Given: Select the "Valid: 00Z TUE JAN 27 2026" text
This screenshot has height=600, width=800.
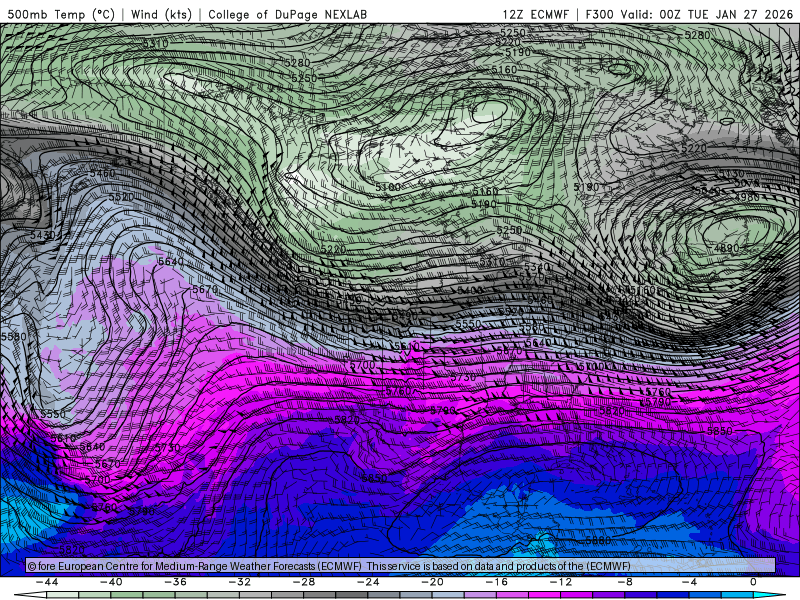Looking at the screenshot, I should pos(707,14).
